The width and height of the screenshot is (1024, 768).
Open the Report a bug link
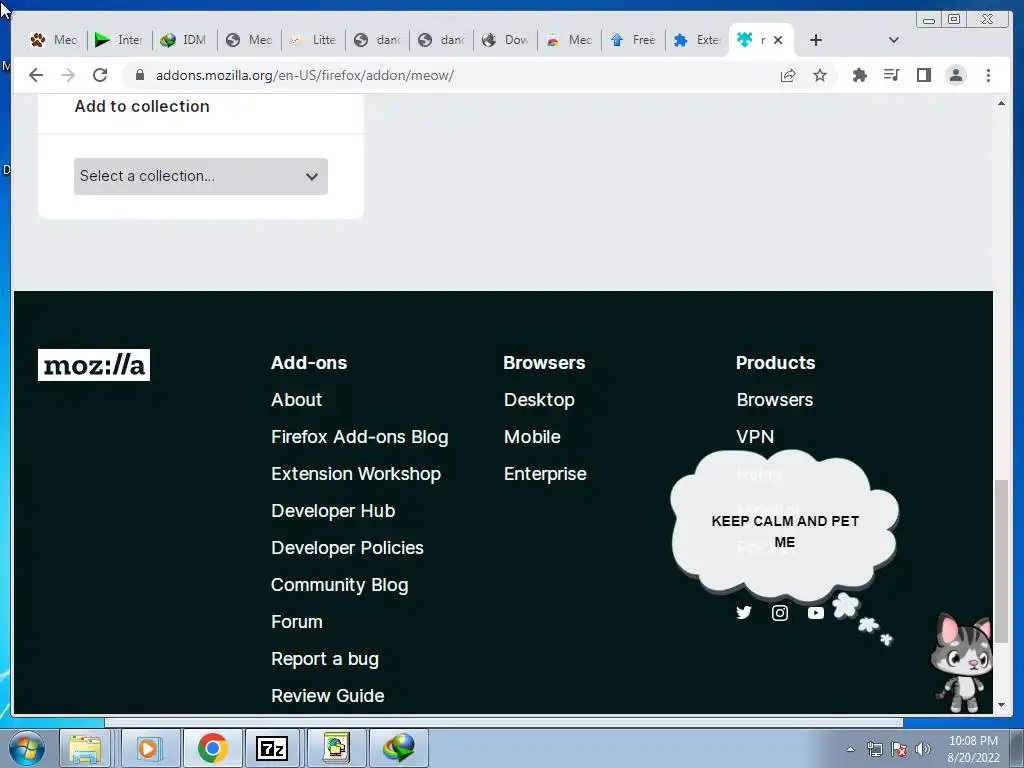[325, 659]
